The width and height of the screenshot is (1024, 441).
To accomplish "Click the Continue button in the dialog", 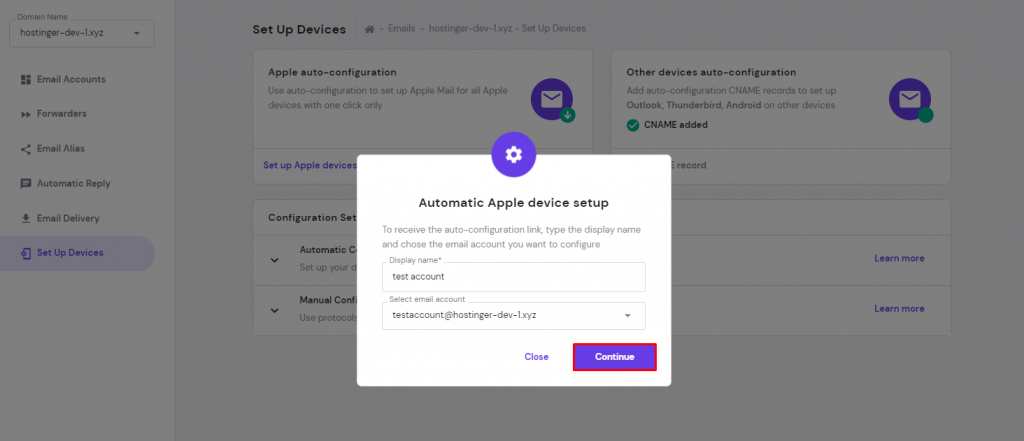I will (x=615, y=357).
